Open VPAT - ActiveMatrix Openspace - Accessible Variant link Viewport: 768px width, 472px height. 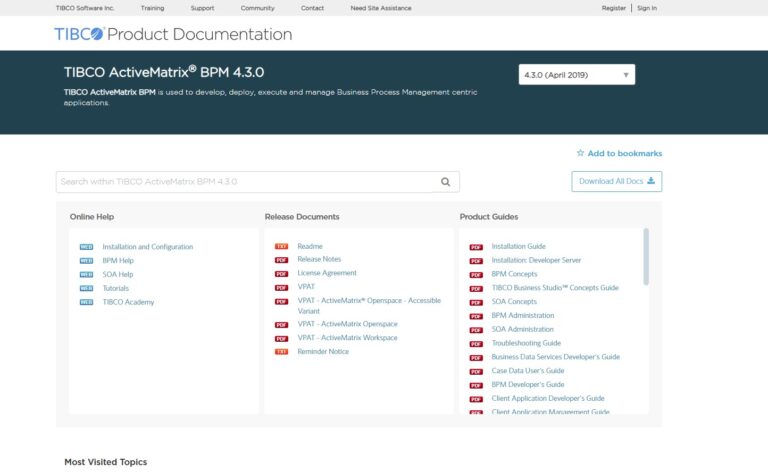click(369, 306)
